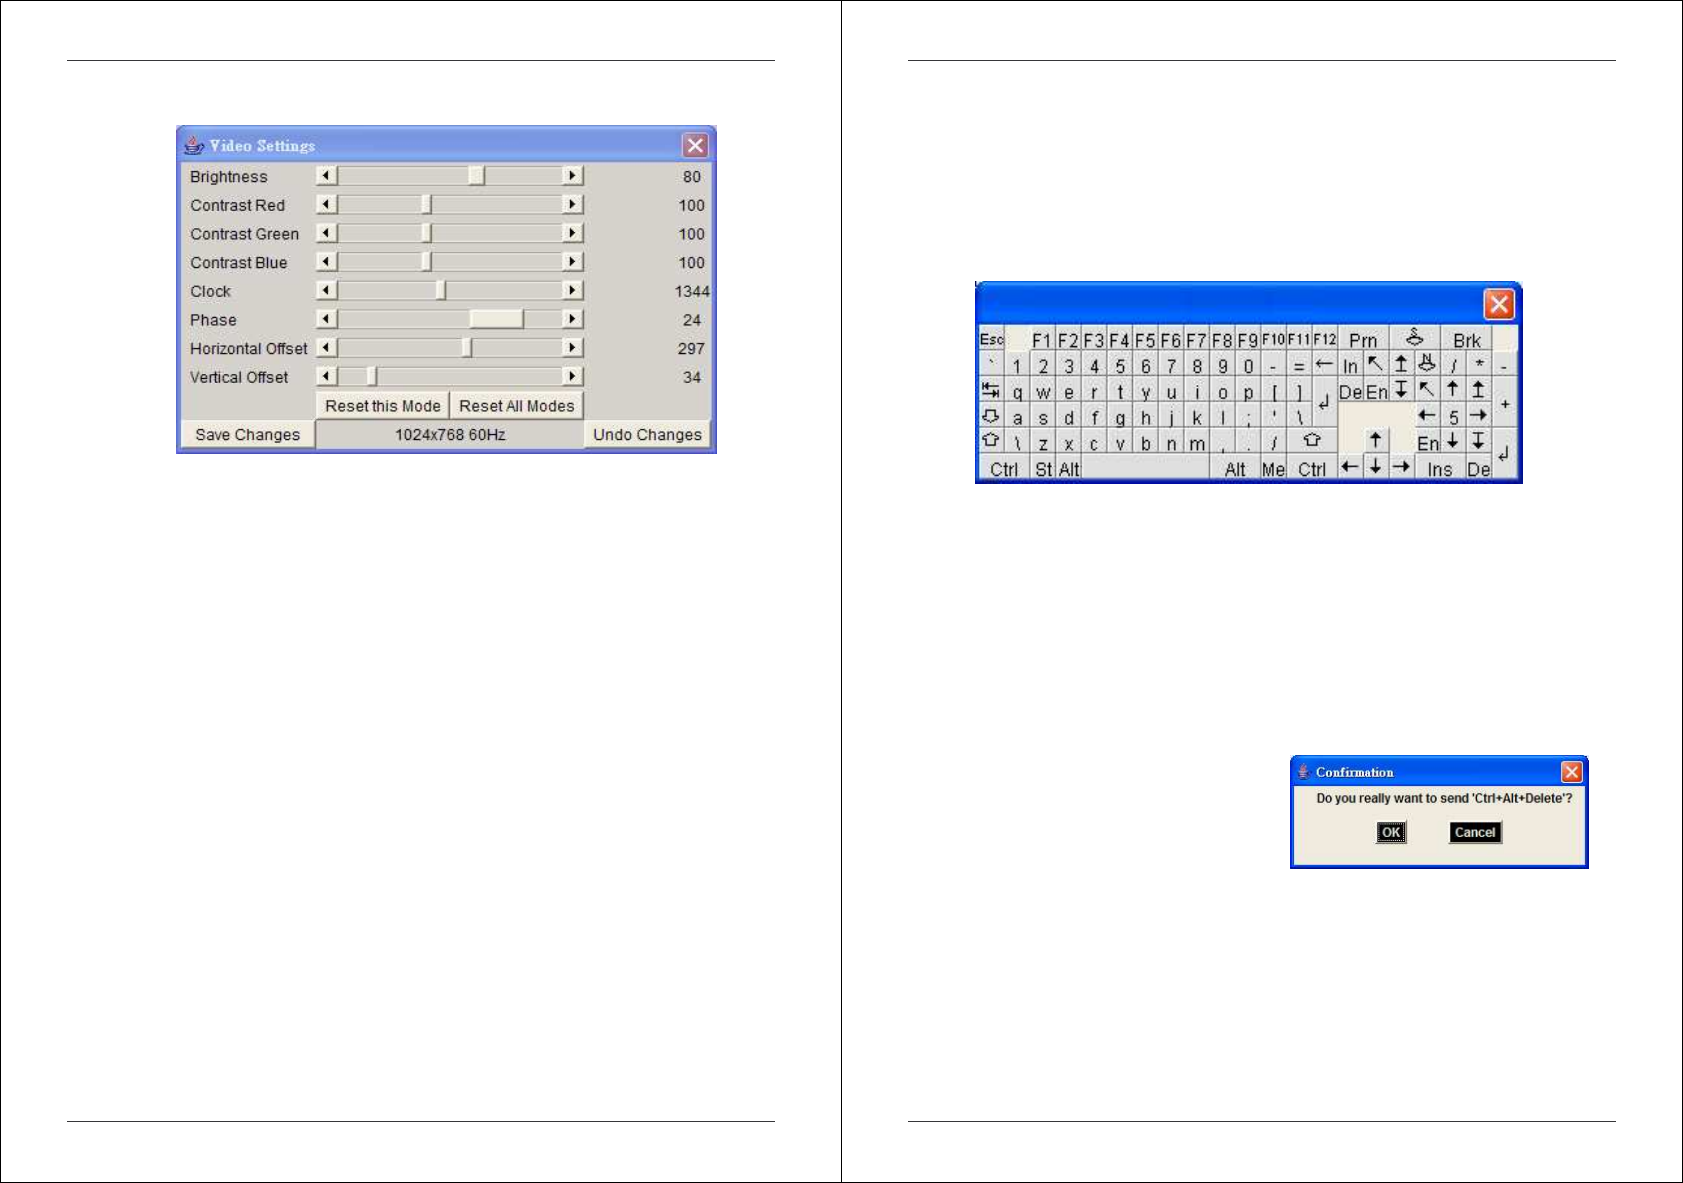Click the right Shift key on the soft keyboard

[x=1312, y=441]
